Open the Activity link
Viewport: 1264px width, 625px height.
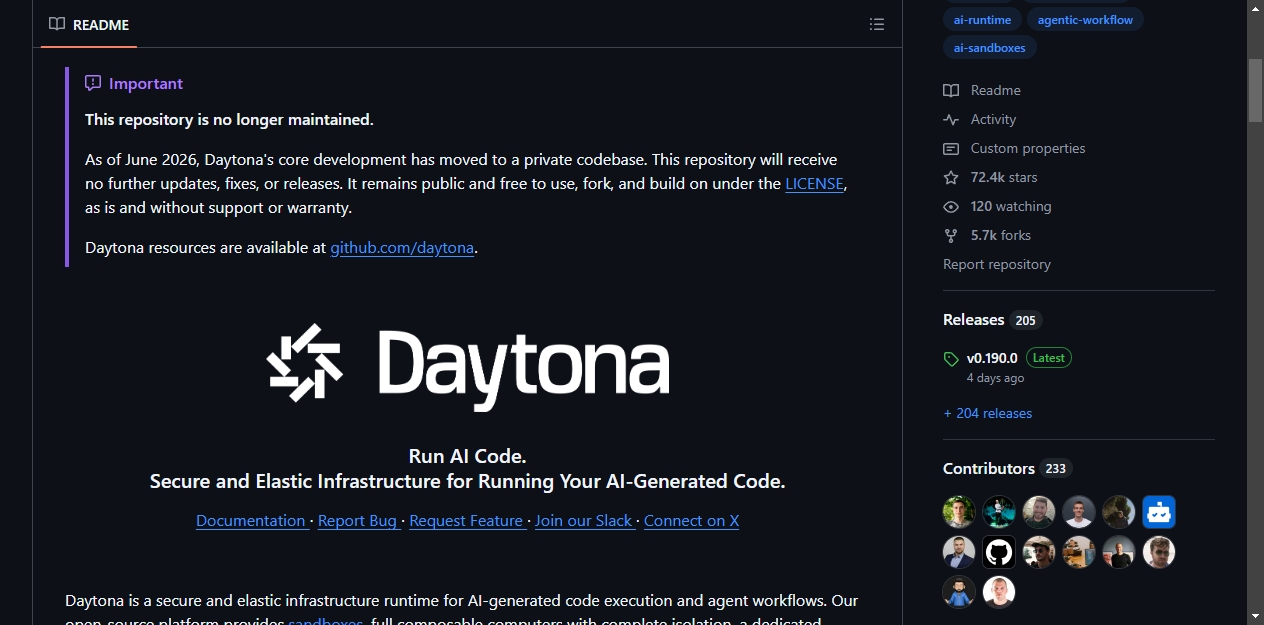click(993, 120)
